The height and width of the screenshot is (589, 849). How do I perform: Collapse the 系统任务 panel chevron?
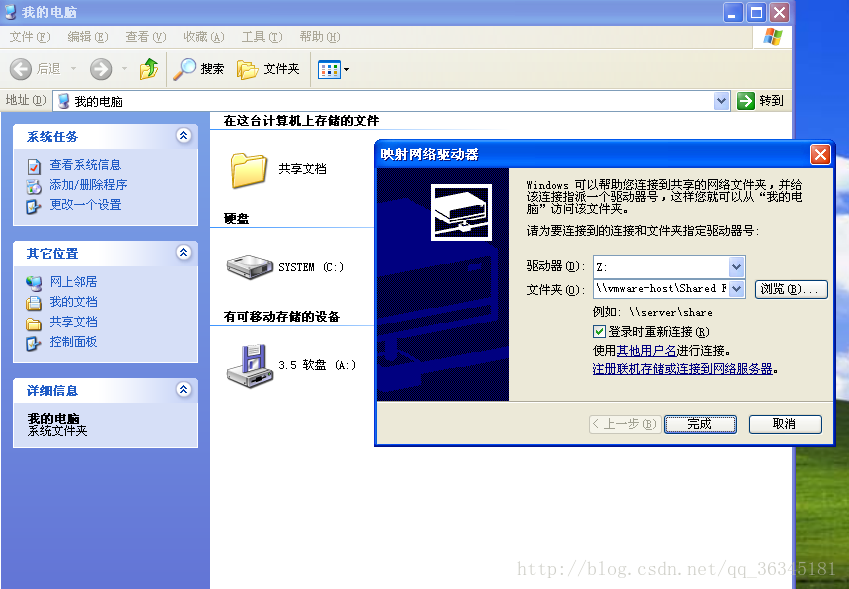tap(184, 135)
